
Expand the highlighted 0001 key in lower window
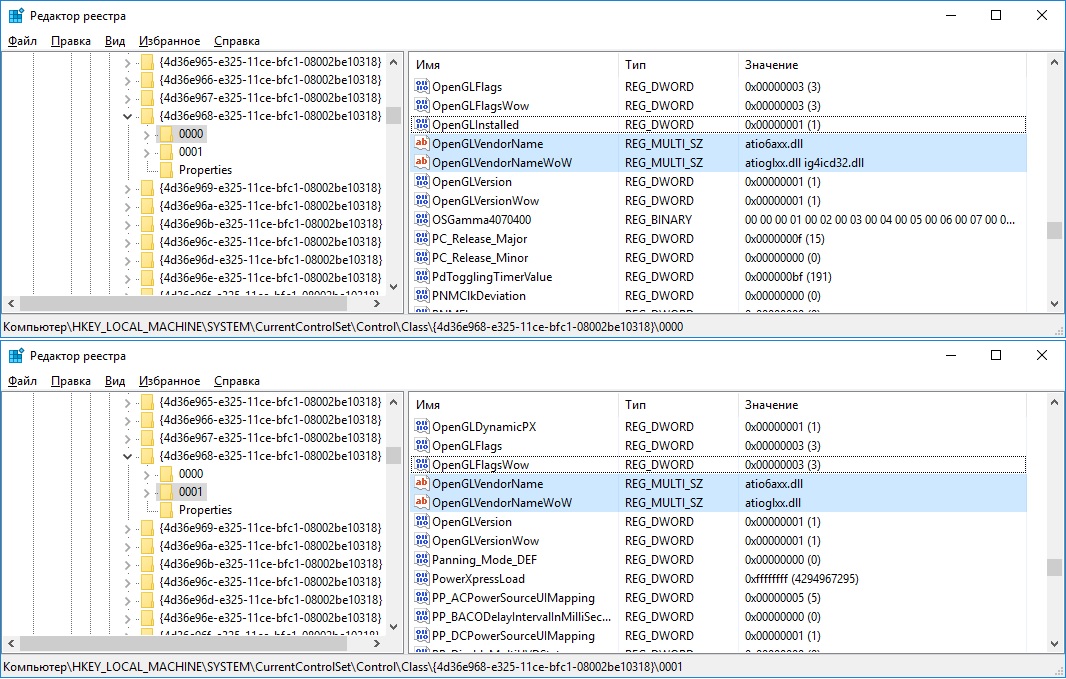pyautogui.click(x=146, y=492)
